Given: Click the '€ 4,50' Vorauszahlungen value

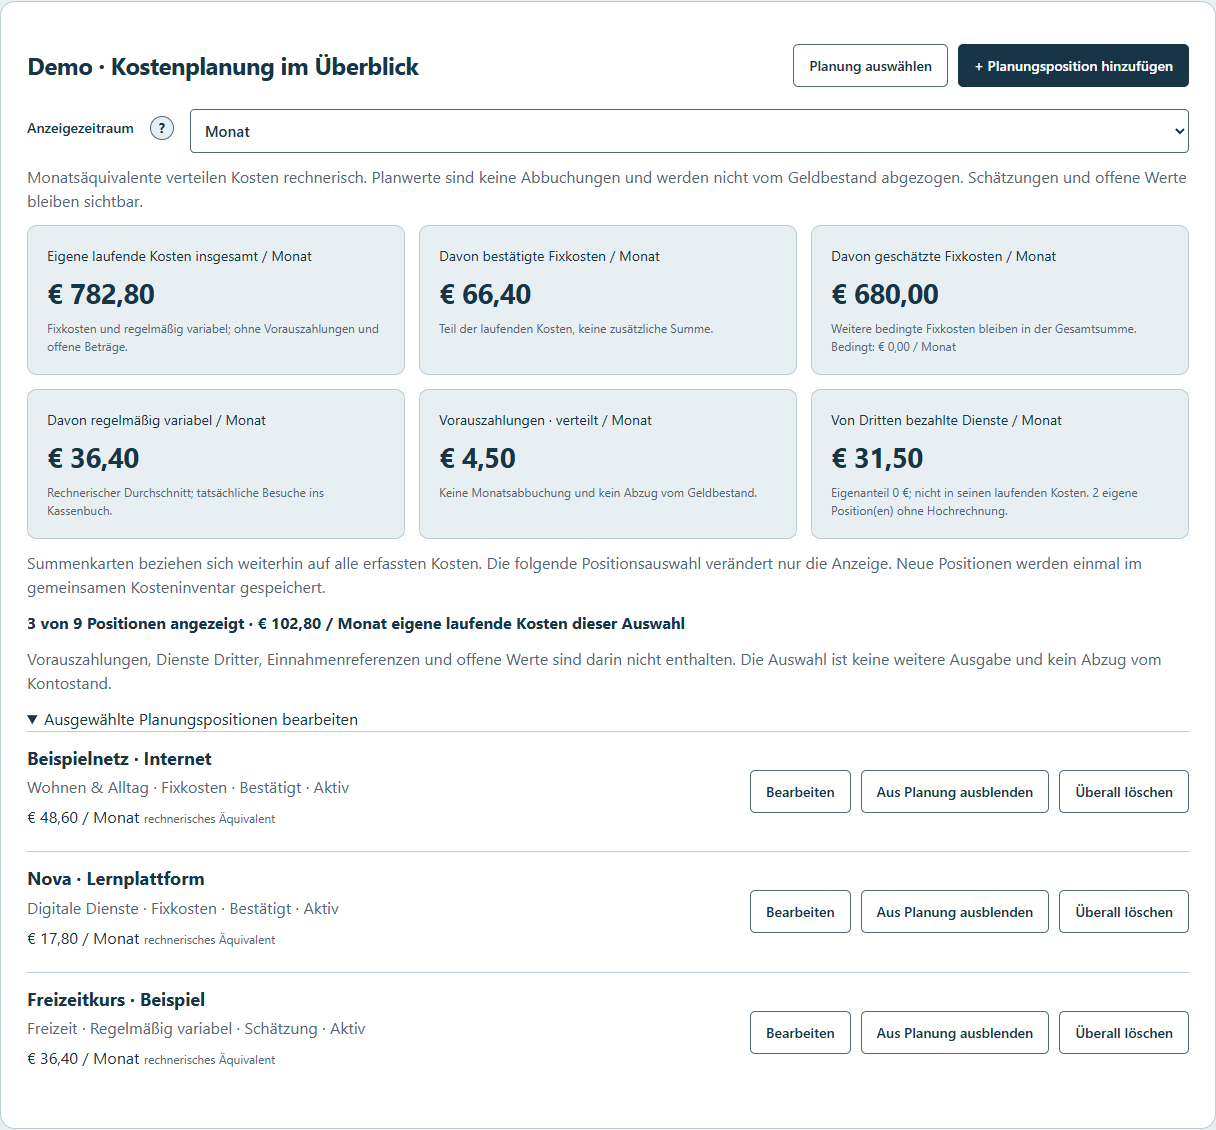Looking at the screenshot, I should (477, 458).
